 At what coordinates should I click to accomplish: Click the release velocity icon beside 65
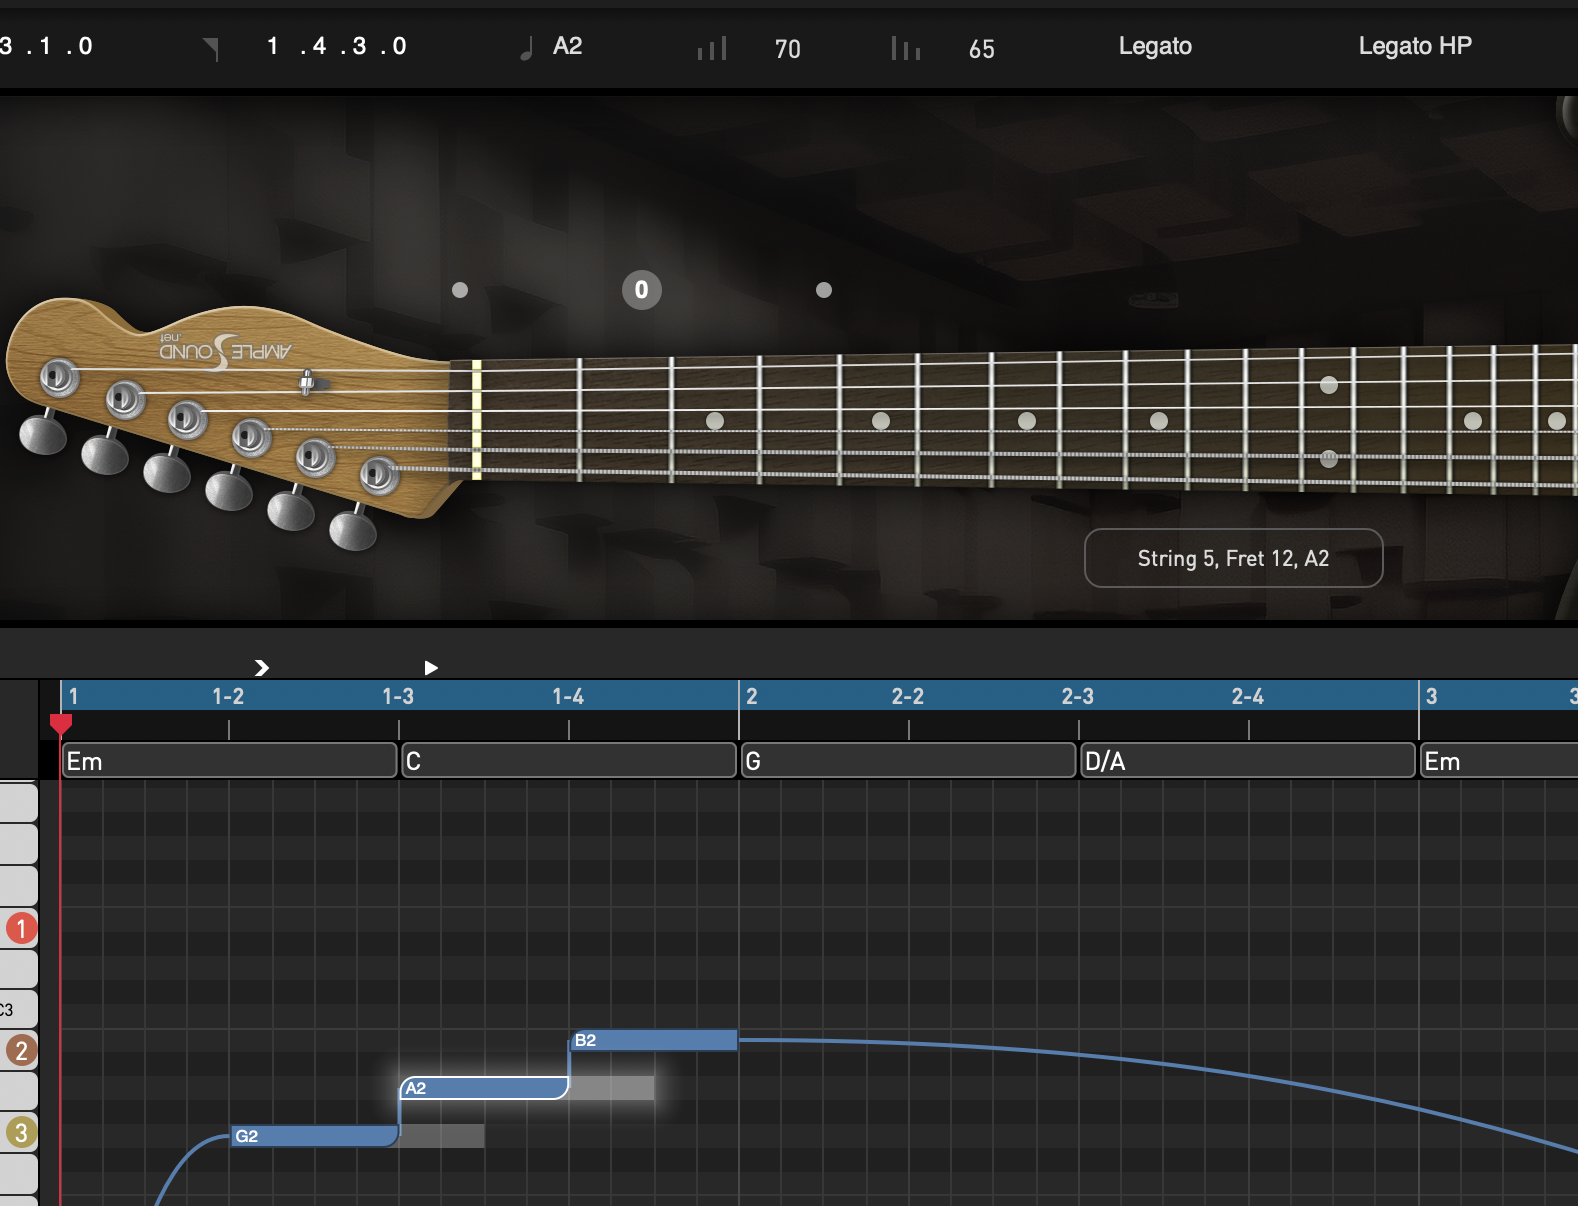tap(906, 48)
